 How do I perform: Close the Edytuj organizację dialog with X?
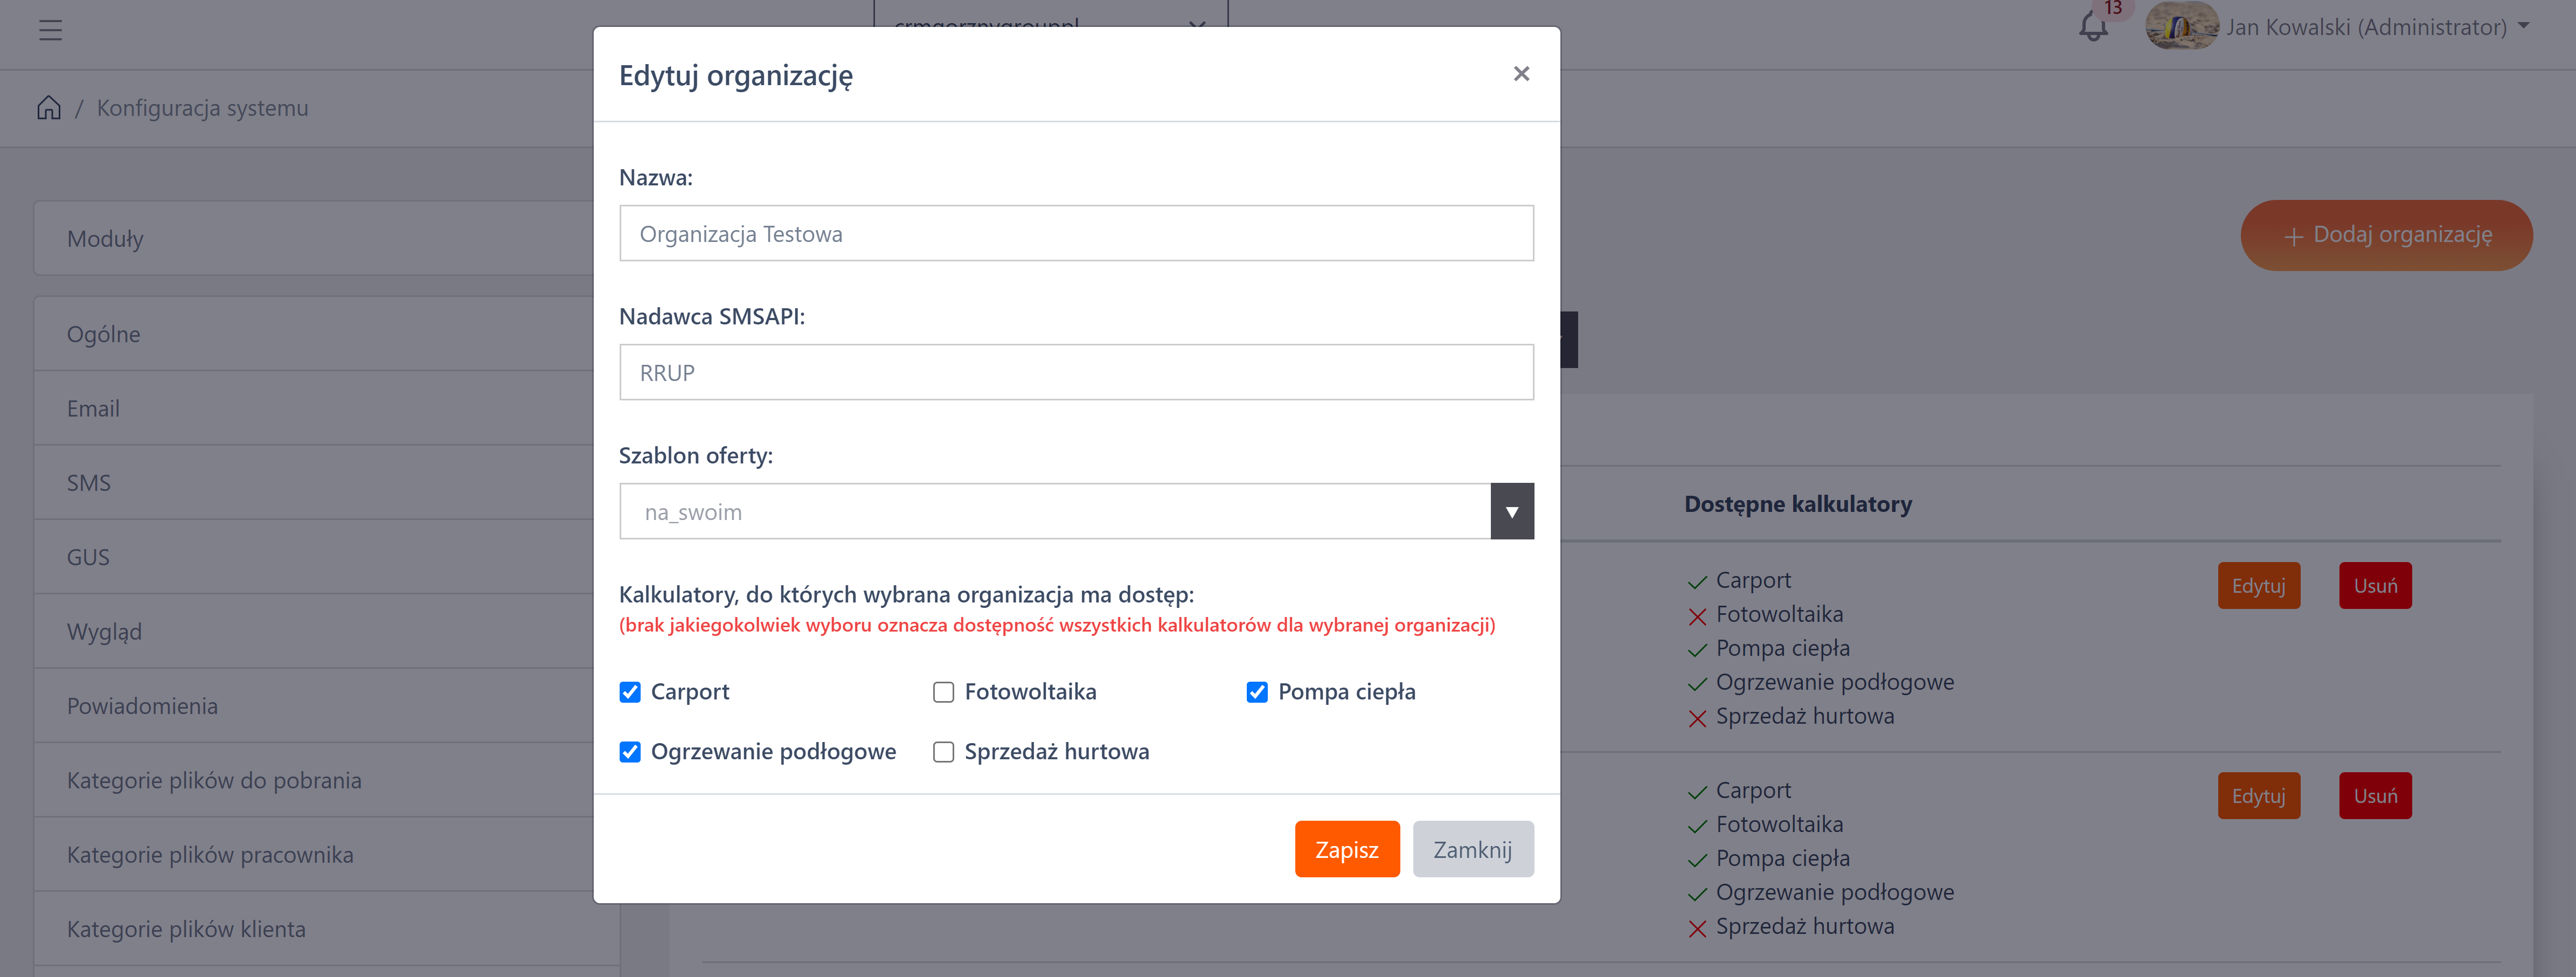coord(1521,74)
